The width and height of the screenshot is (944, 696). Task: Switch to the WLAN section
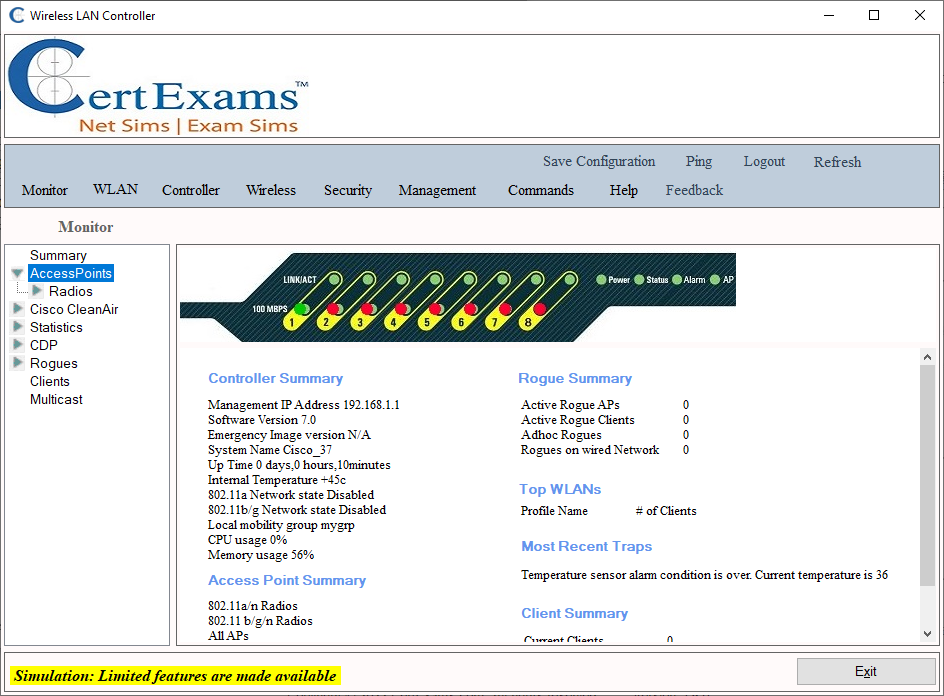pyautogui.click(x=115, y=188)
